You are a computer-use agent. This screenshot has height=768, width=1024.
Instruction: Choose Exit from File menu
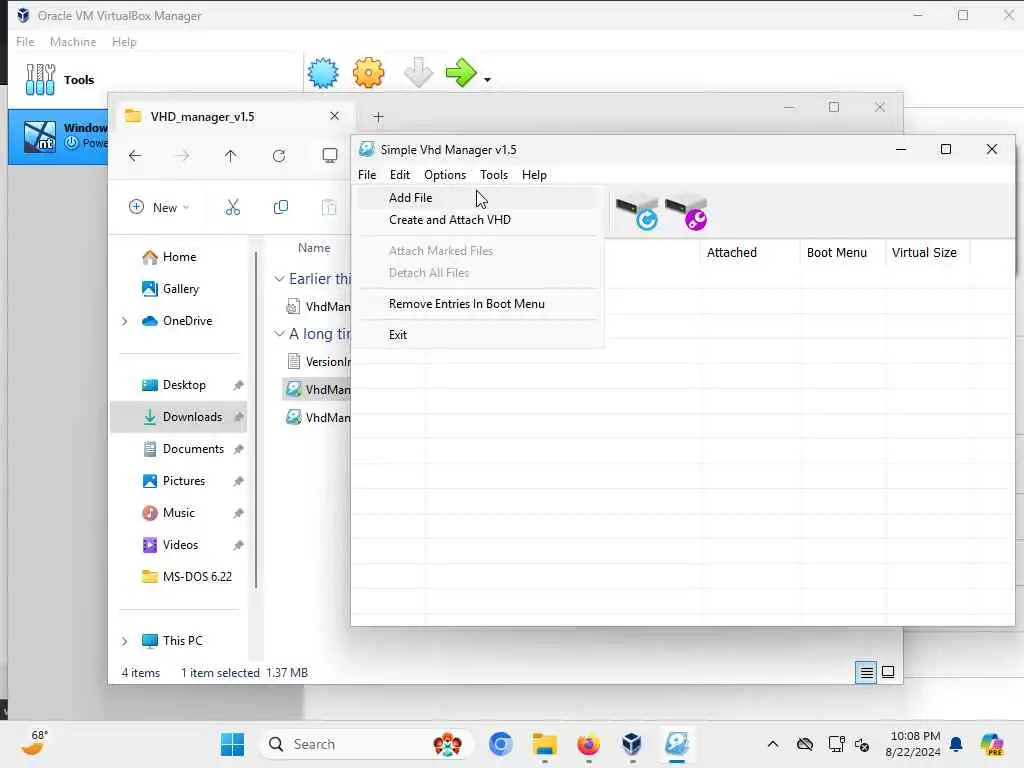pos(477,334)
